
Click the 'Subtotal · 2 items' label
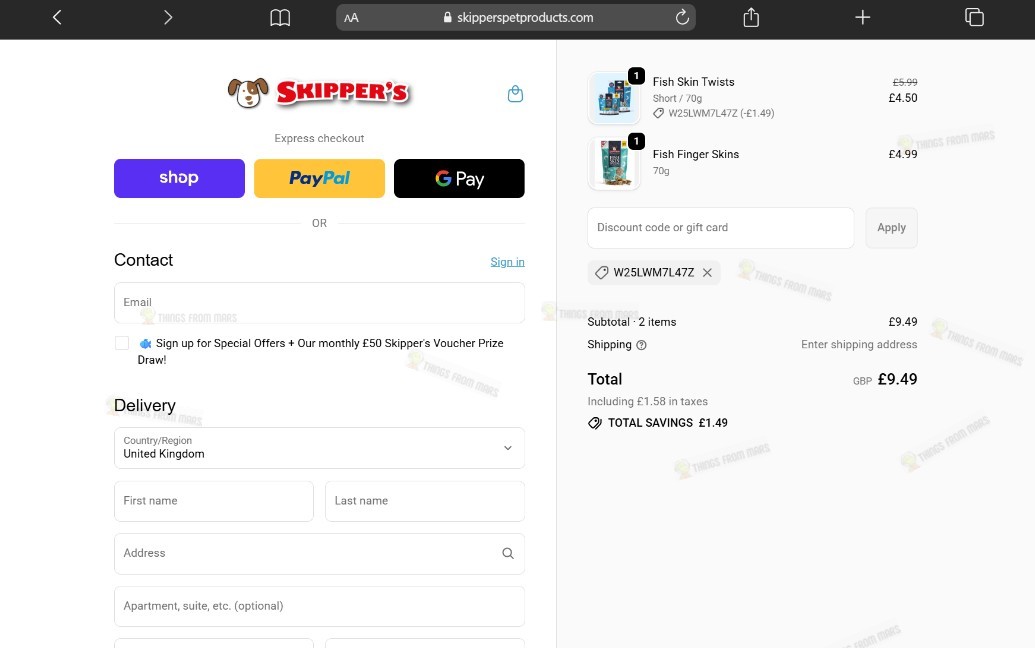pyautogui.click(x=632, y=322)
